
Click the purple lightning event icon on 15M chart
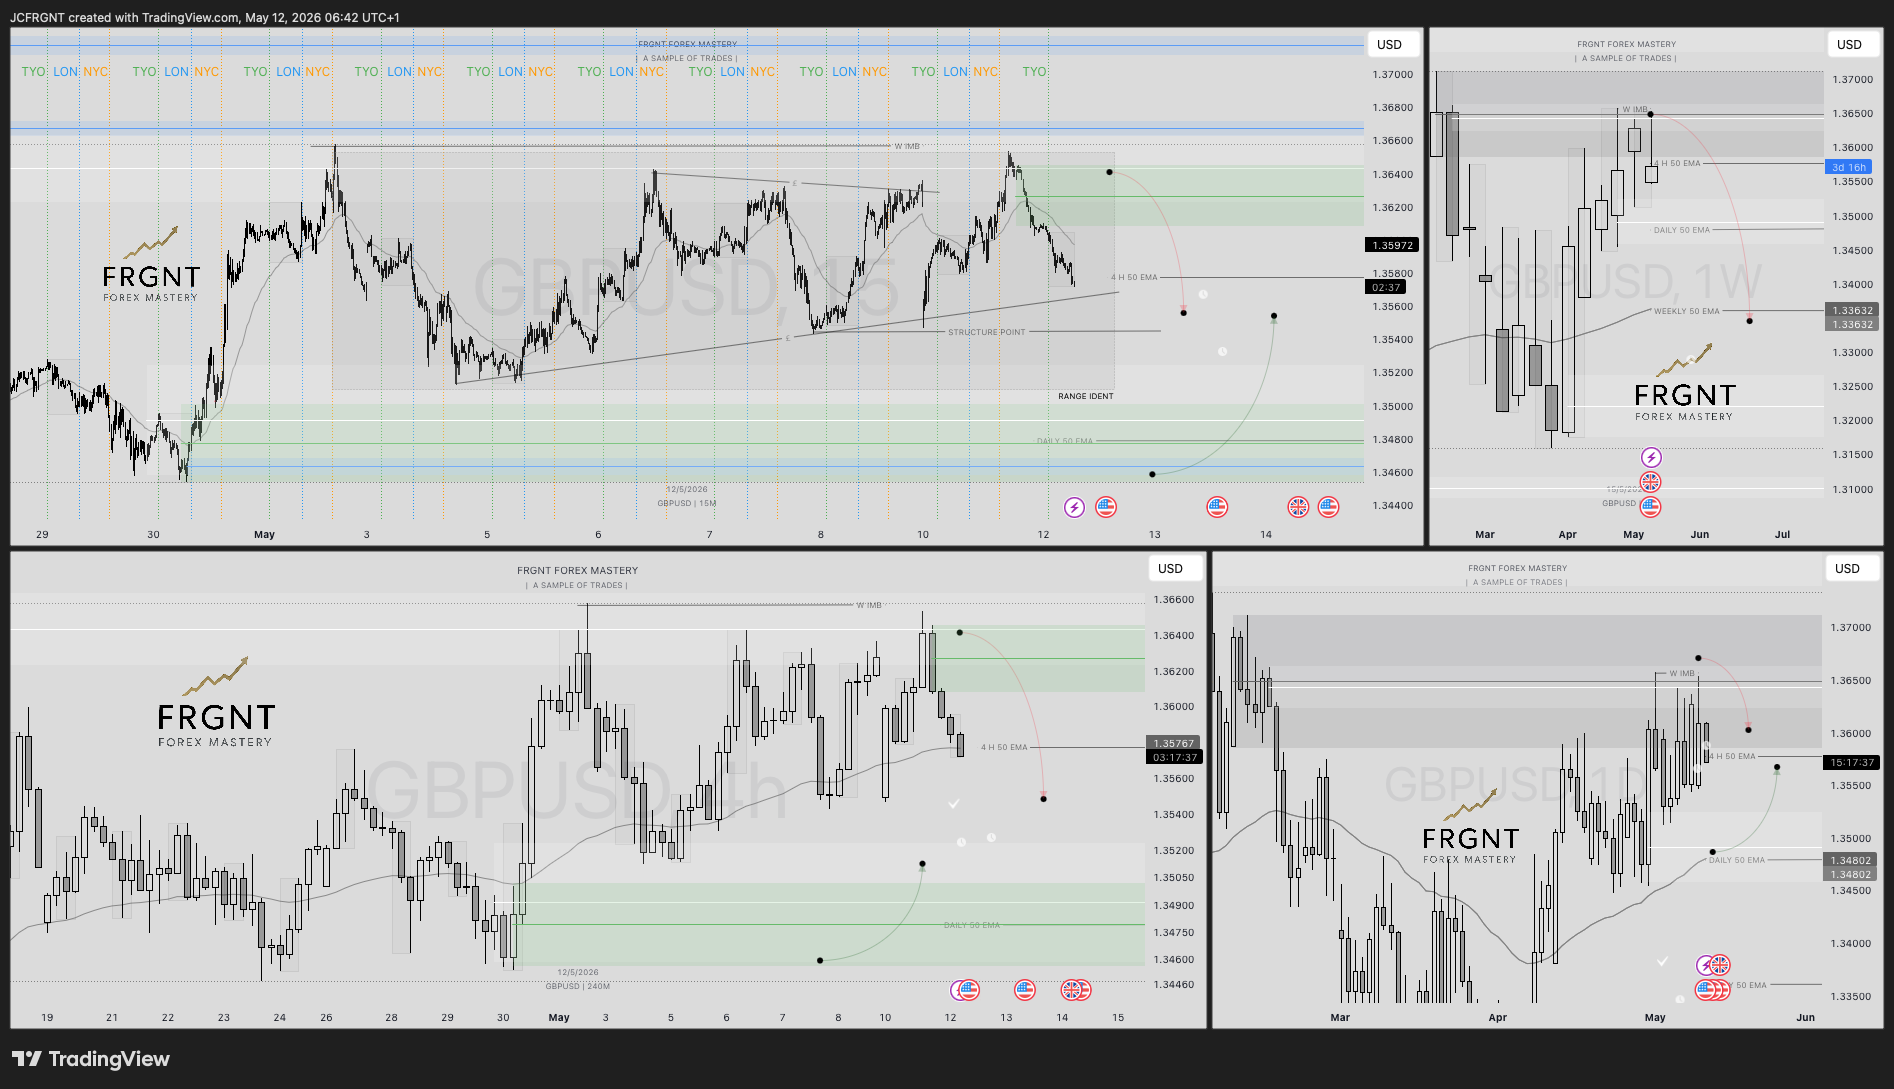pyautogui.click(x=1074, y=507)
